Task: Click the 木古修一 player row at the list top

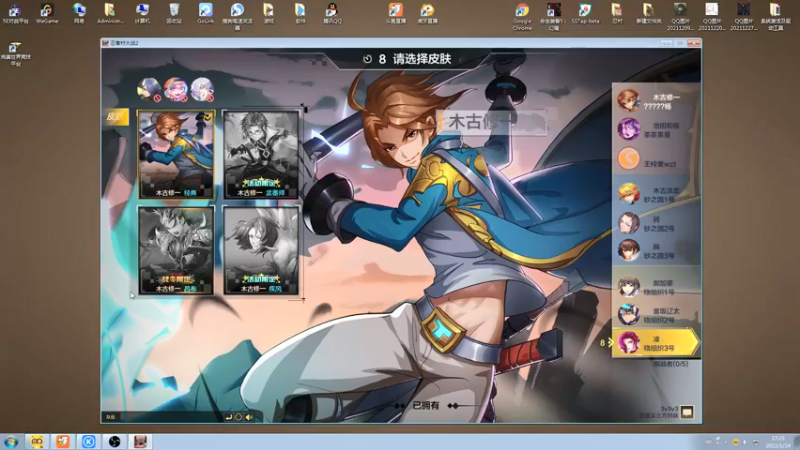Action: 656,101
